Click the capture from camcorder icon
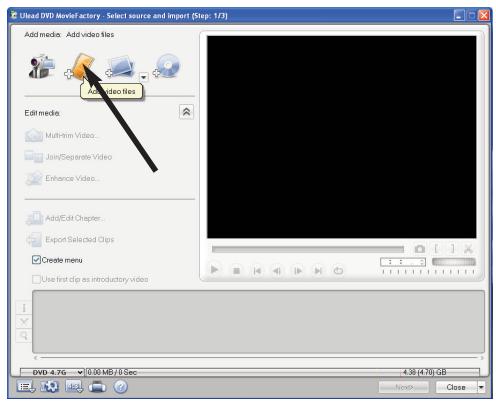 pyautogui.click(x=42, y=66)
